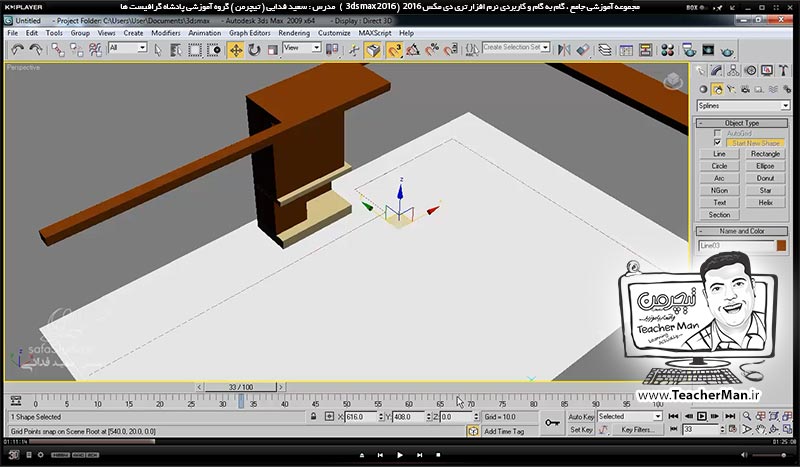Click the Line03 object name field
Screen dimensions: 800x467
[736, 245]
